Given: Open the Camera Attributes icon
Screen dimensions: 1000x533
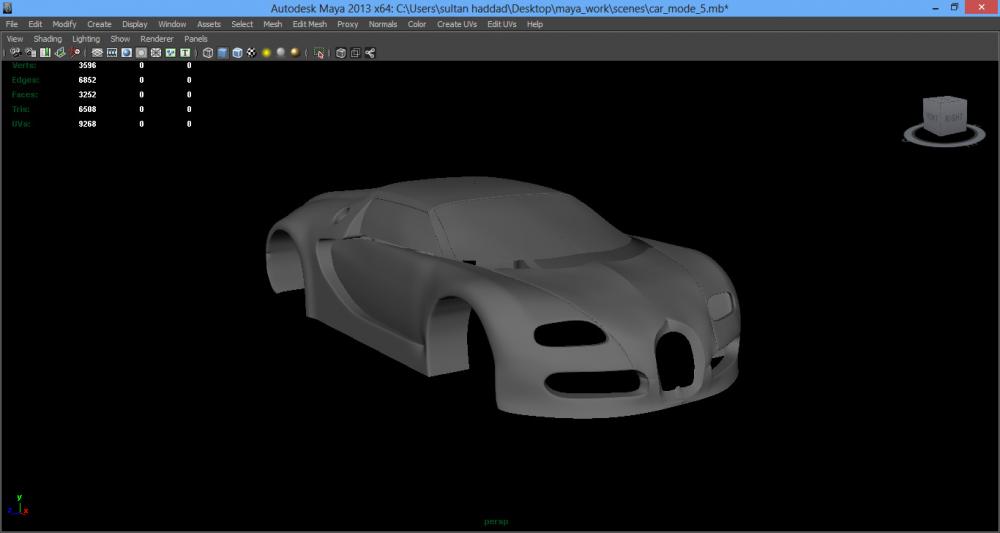Looking at the screenshot, I should pyautogui.click(x=30, y=53).
